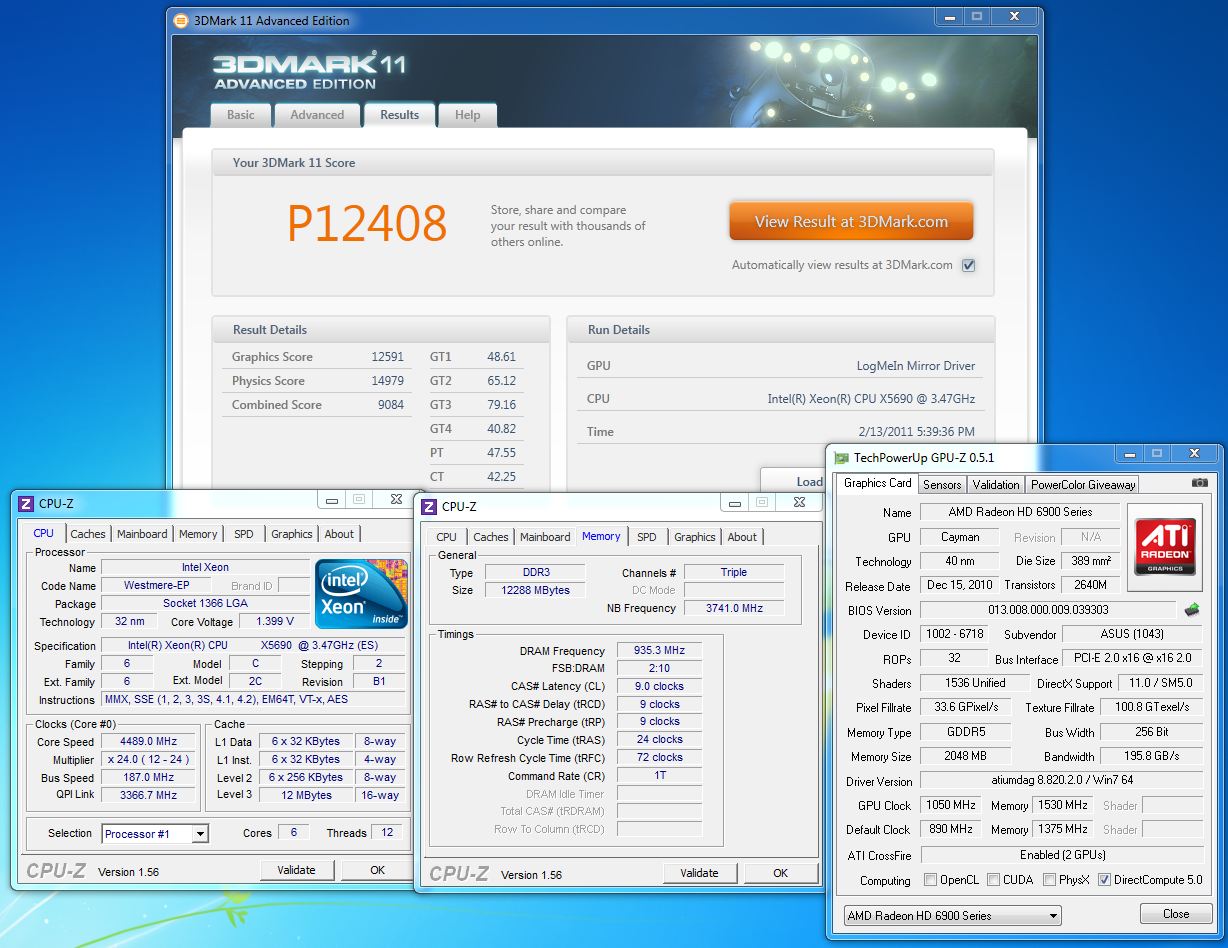Click the Memory CPU-Z window title icon
This screenshot has width=1228, height=948.
[x=430, y=507]
